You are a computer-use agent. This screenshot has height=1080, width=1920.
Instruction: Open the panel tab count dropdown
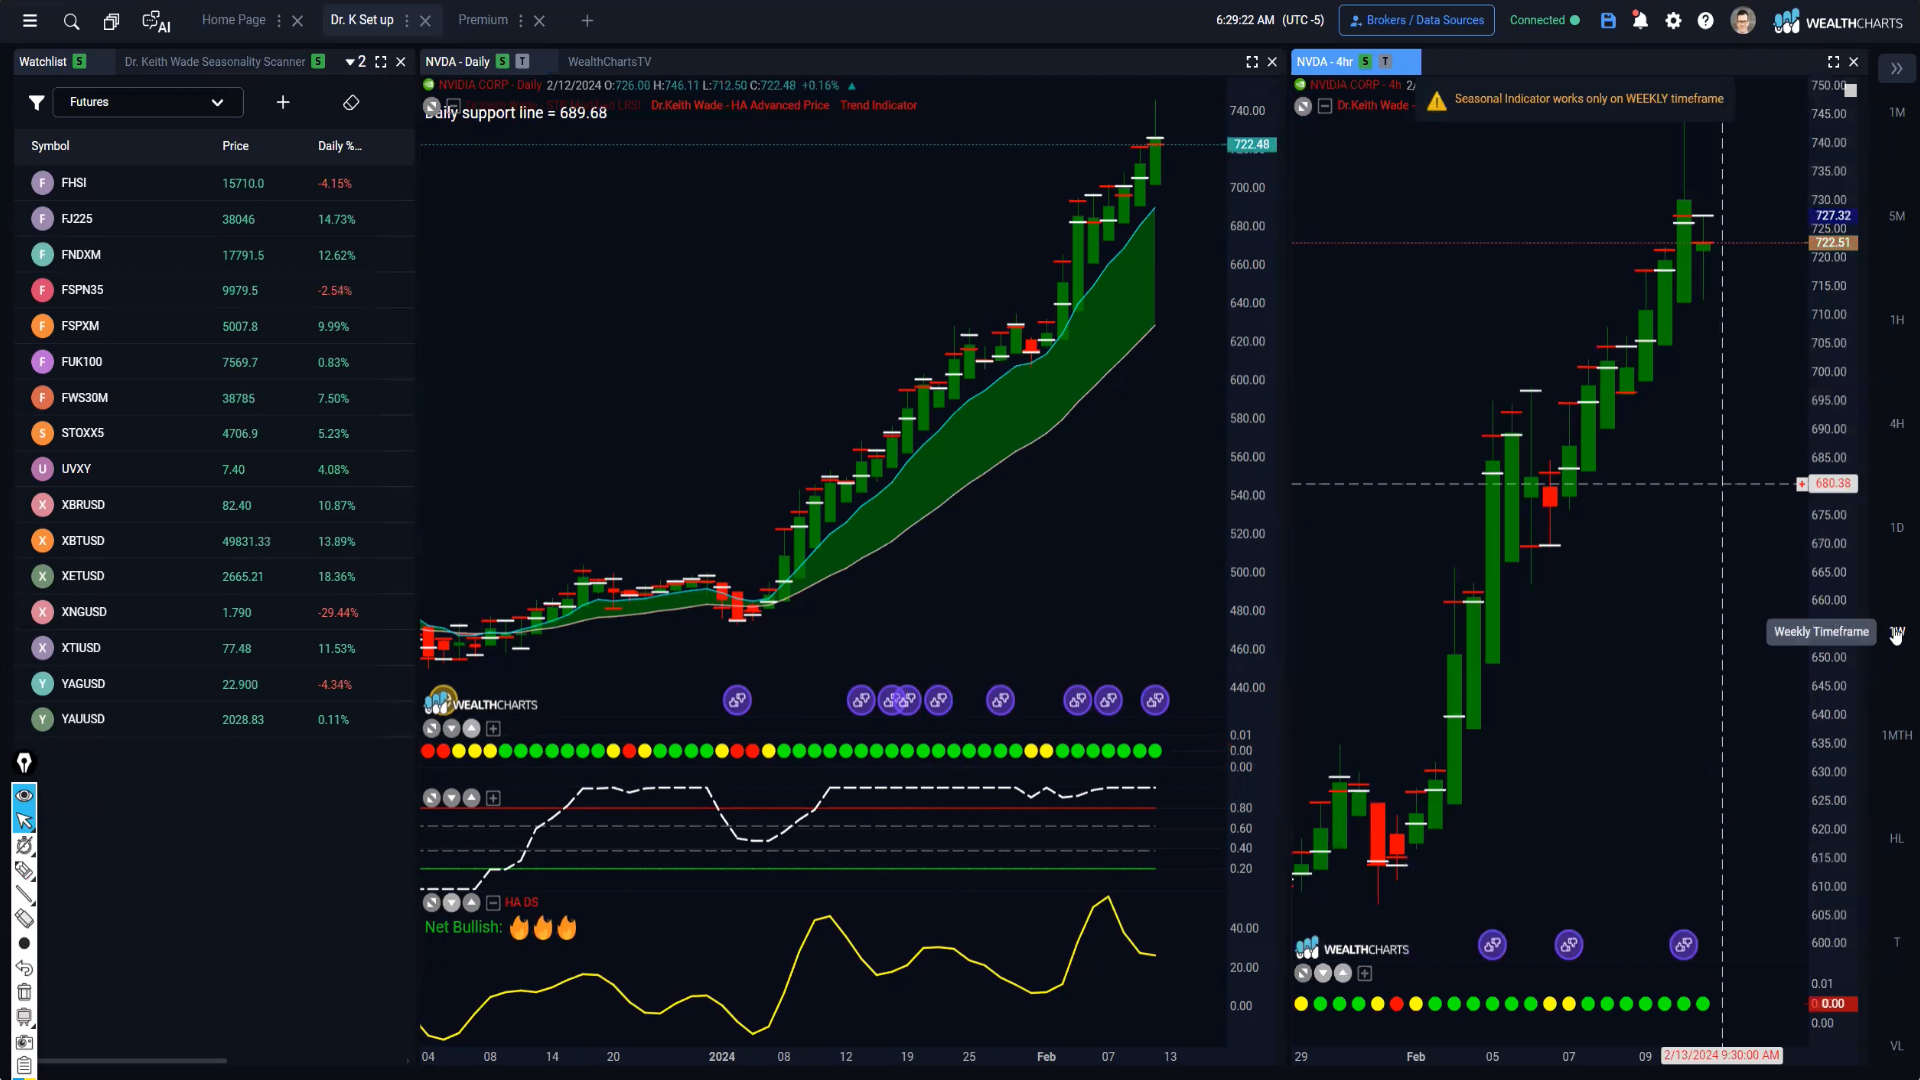356,62
